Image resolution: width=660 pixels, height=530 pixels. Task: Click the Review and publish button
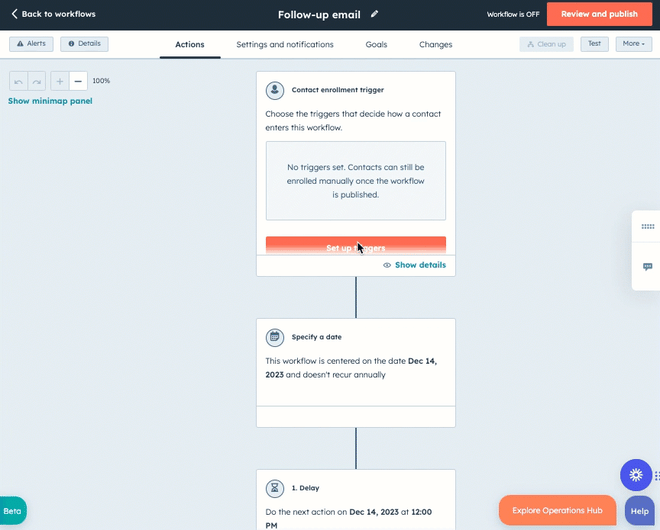click(599, 14)
